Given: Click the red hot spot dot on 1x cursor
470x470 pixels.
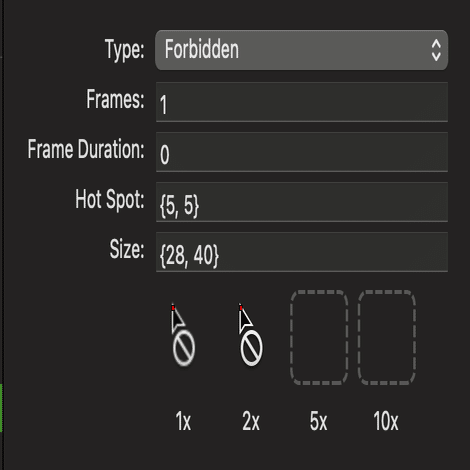Looking at the screenshot, I should tap(173, 308).
